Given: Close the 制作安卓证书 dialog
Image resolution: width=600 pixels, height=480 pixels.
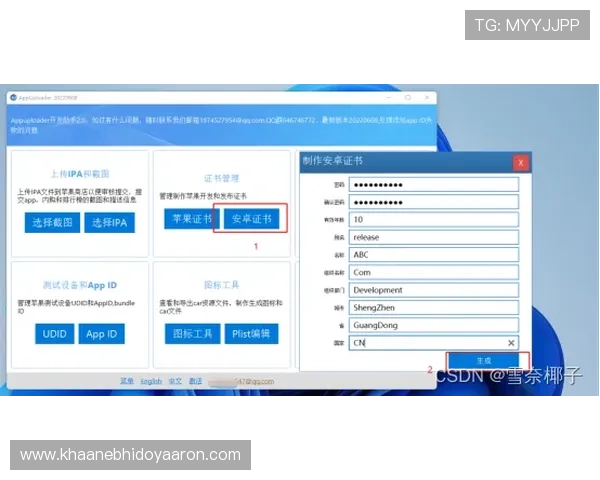Looking at the screenshot, I should tap(520, 162).
